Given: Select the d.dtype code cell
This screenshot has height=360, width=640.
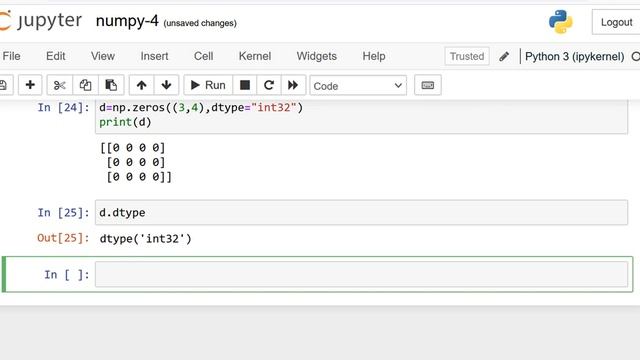Looking at the screenshot, I should [x=361, y=212].
